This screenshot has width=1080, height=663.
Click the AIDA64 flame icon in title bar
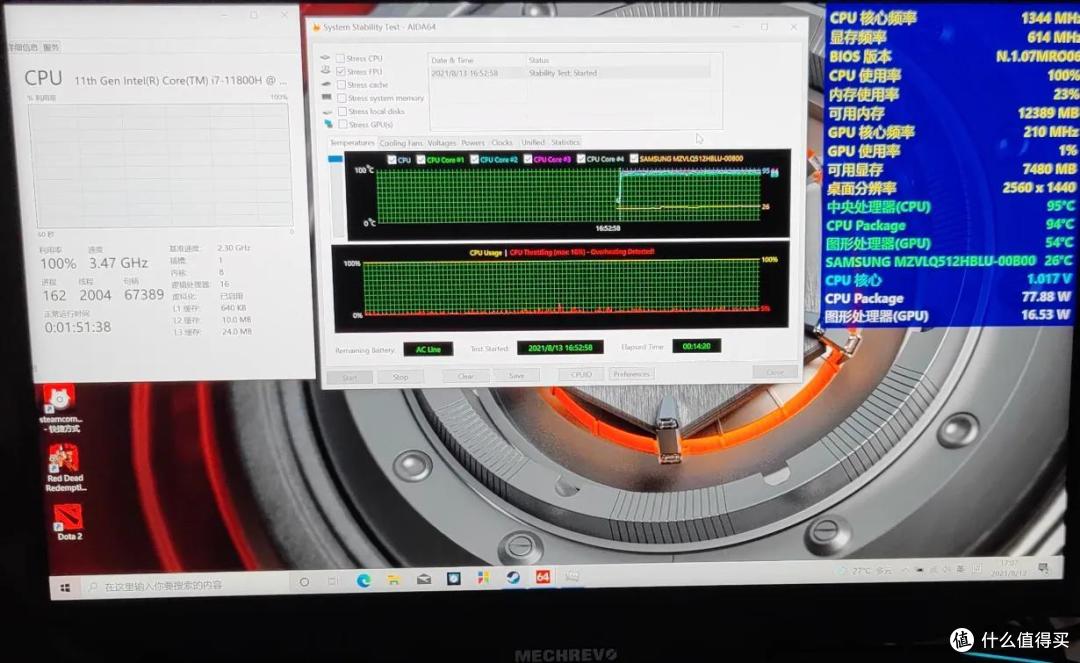click(x=316, y=27)
